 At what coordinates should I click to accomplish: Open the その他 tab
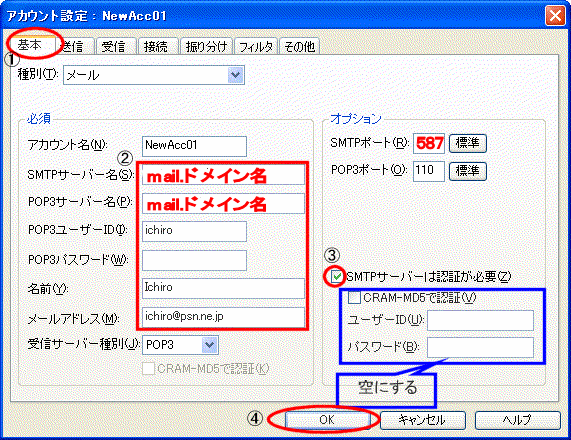299,47
